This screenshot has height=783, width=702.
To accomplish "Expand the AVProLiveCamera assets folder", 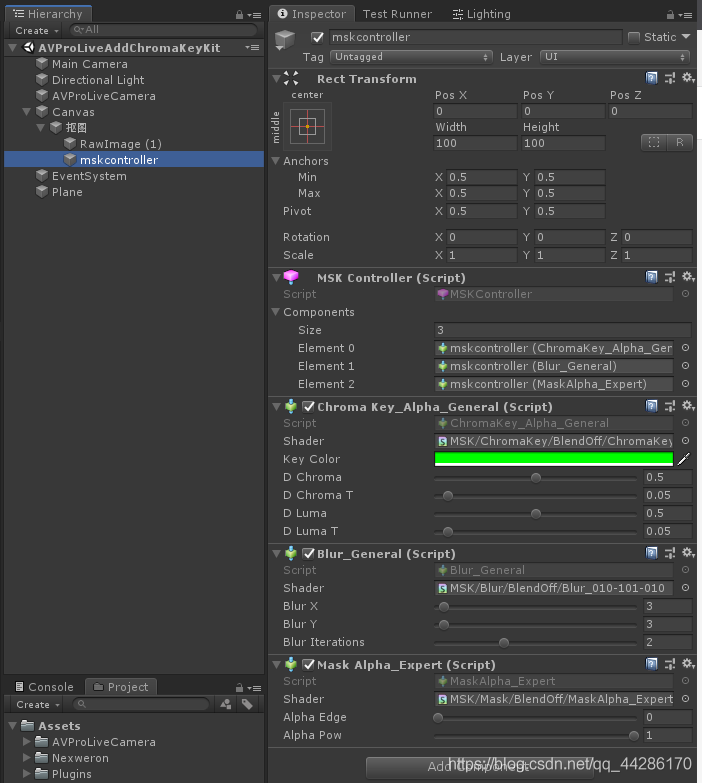I will coord(27,742).
